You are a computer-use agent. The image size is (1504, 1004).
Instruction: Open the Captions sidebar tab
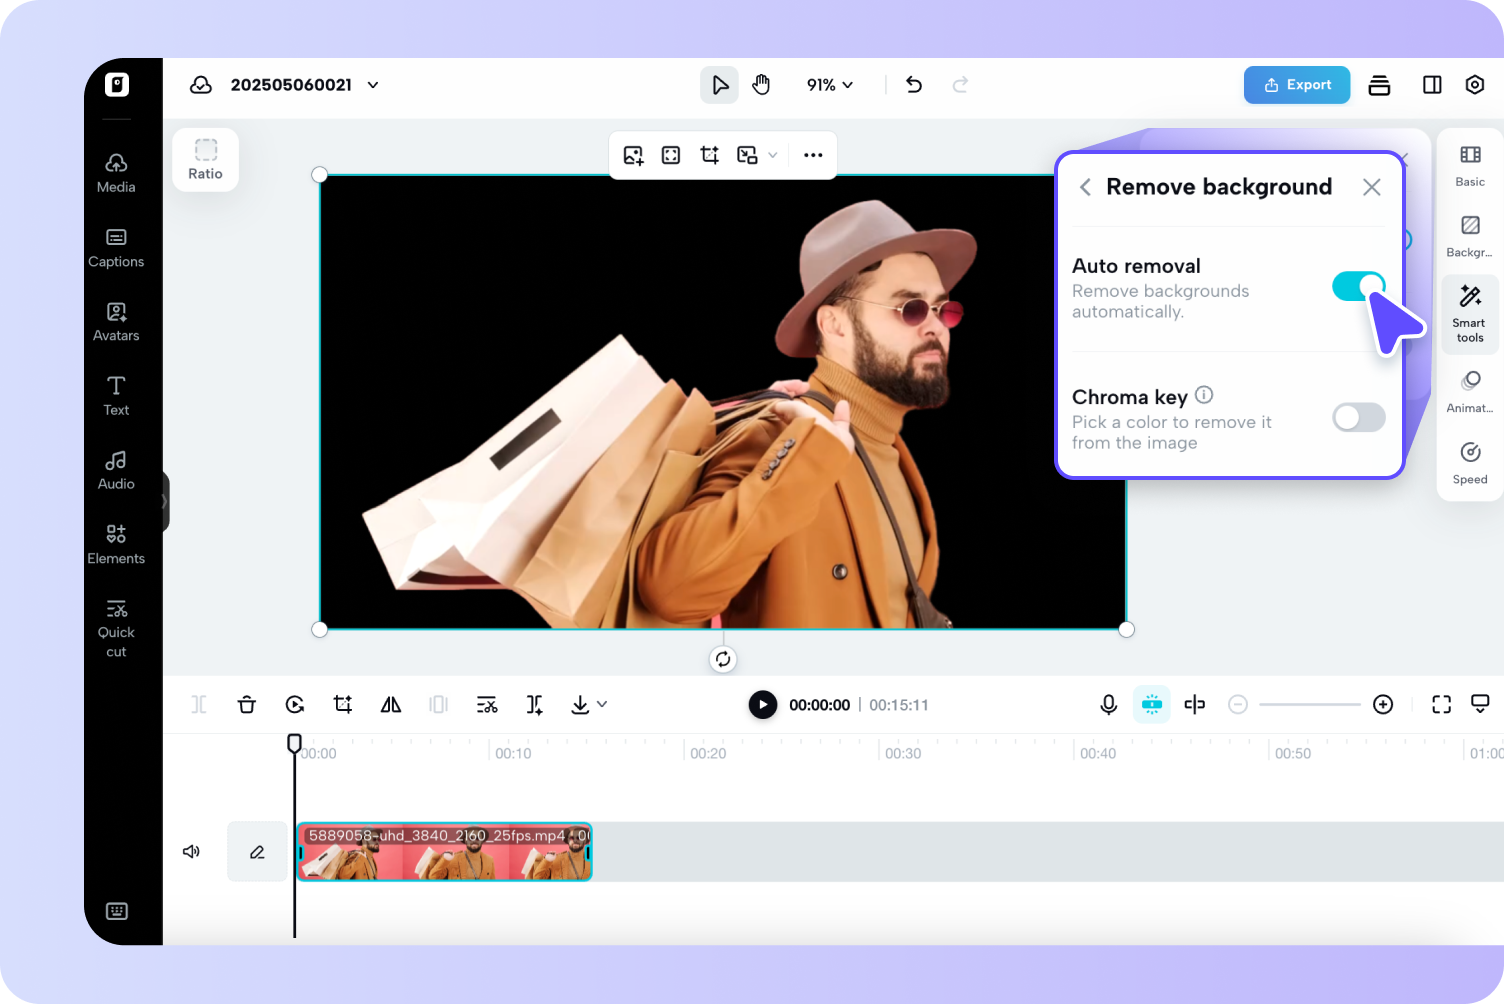pos(116,247)
